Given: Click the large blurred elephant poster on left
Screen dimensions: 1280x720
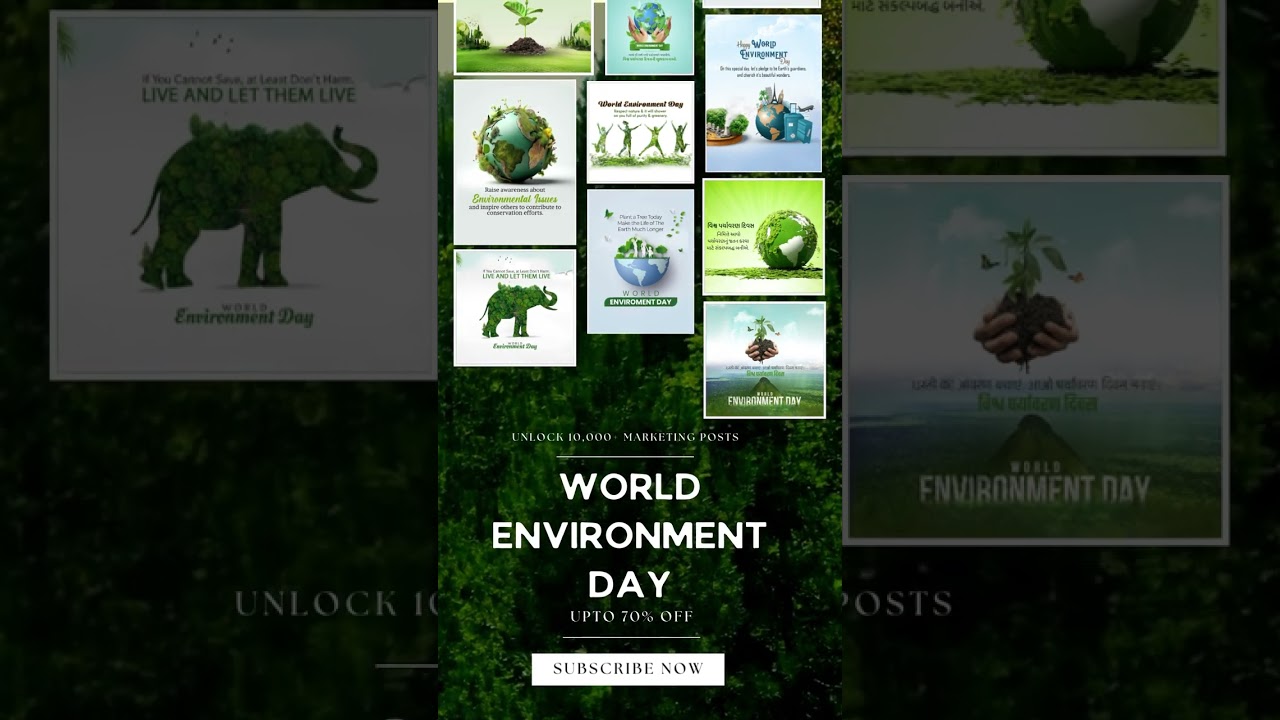Looking at the screenshot, I should point(243,196).
